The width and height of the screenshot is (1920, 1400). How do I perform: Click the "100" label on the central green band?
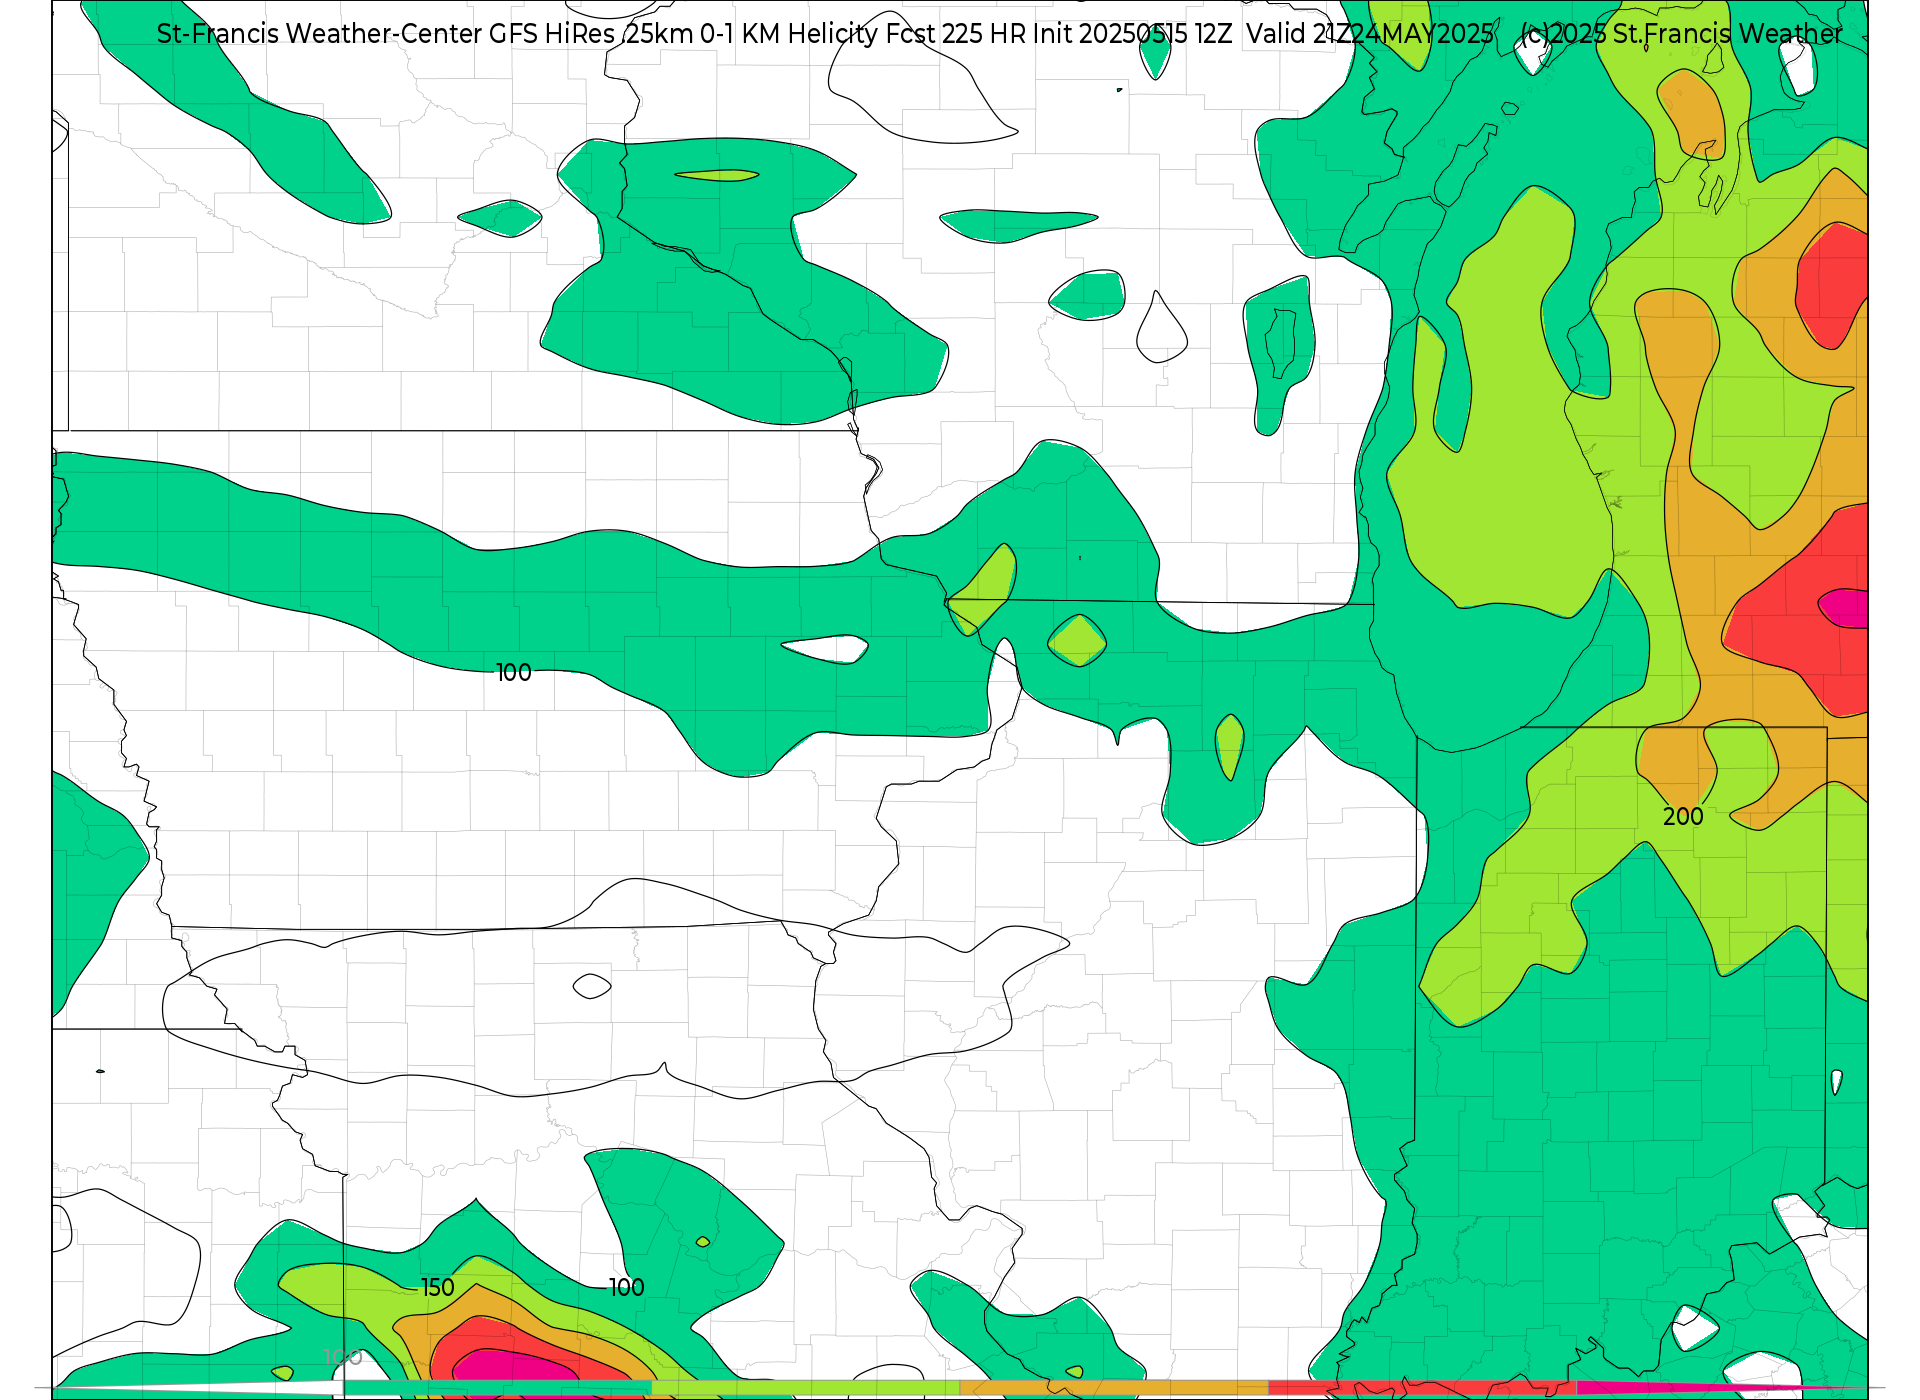[514, 673]
